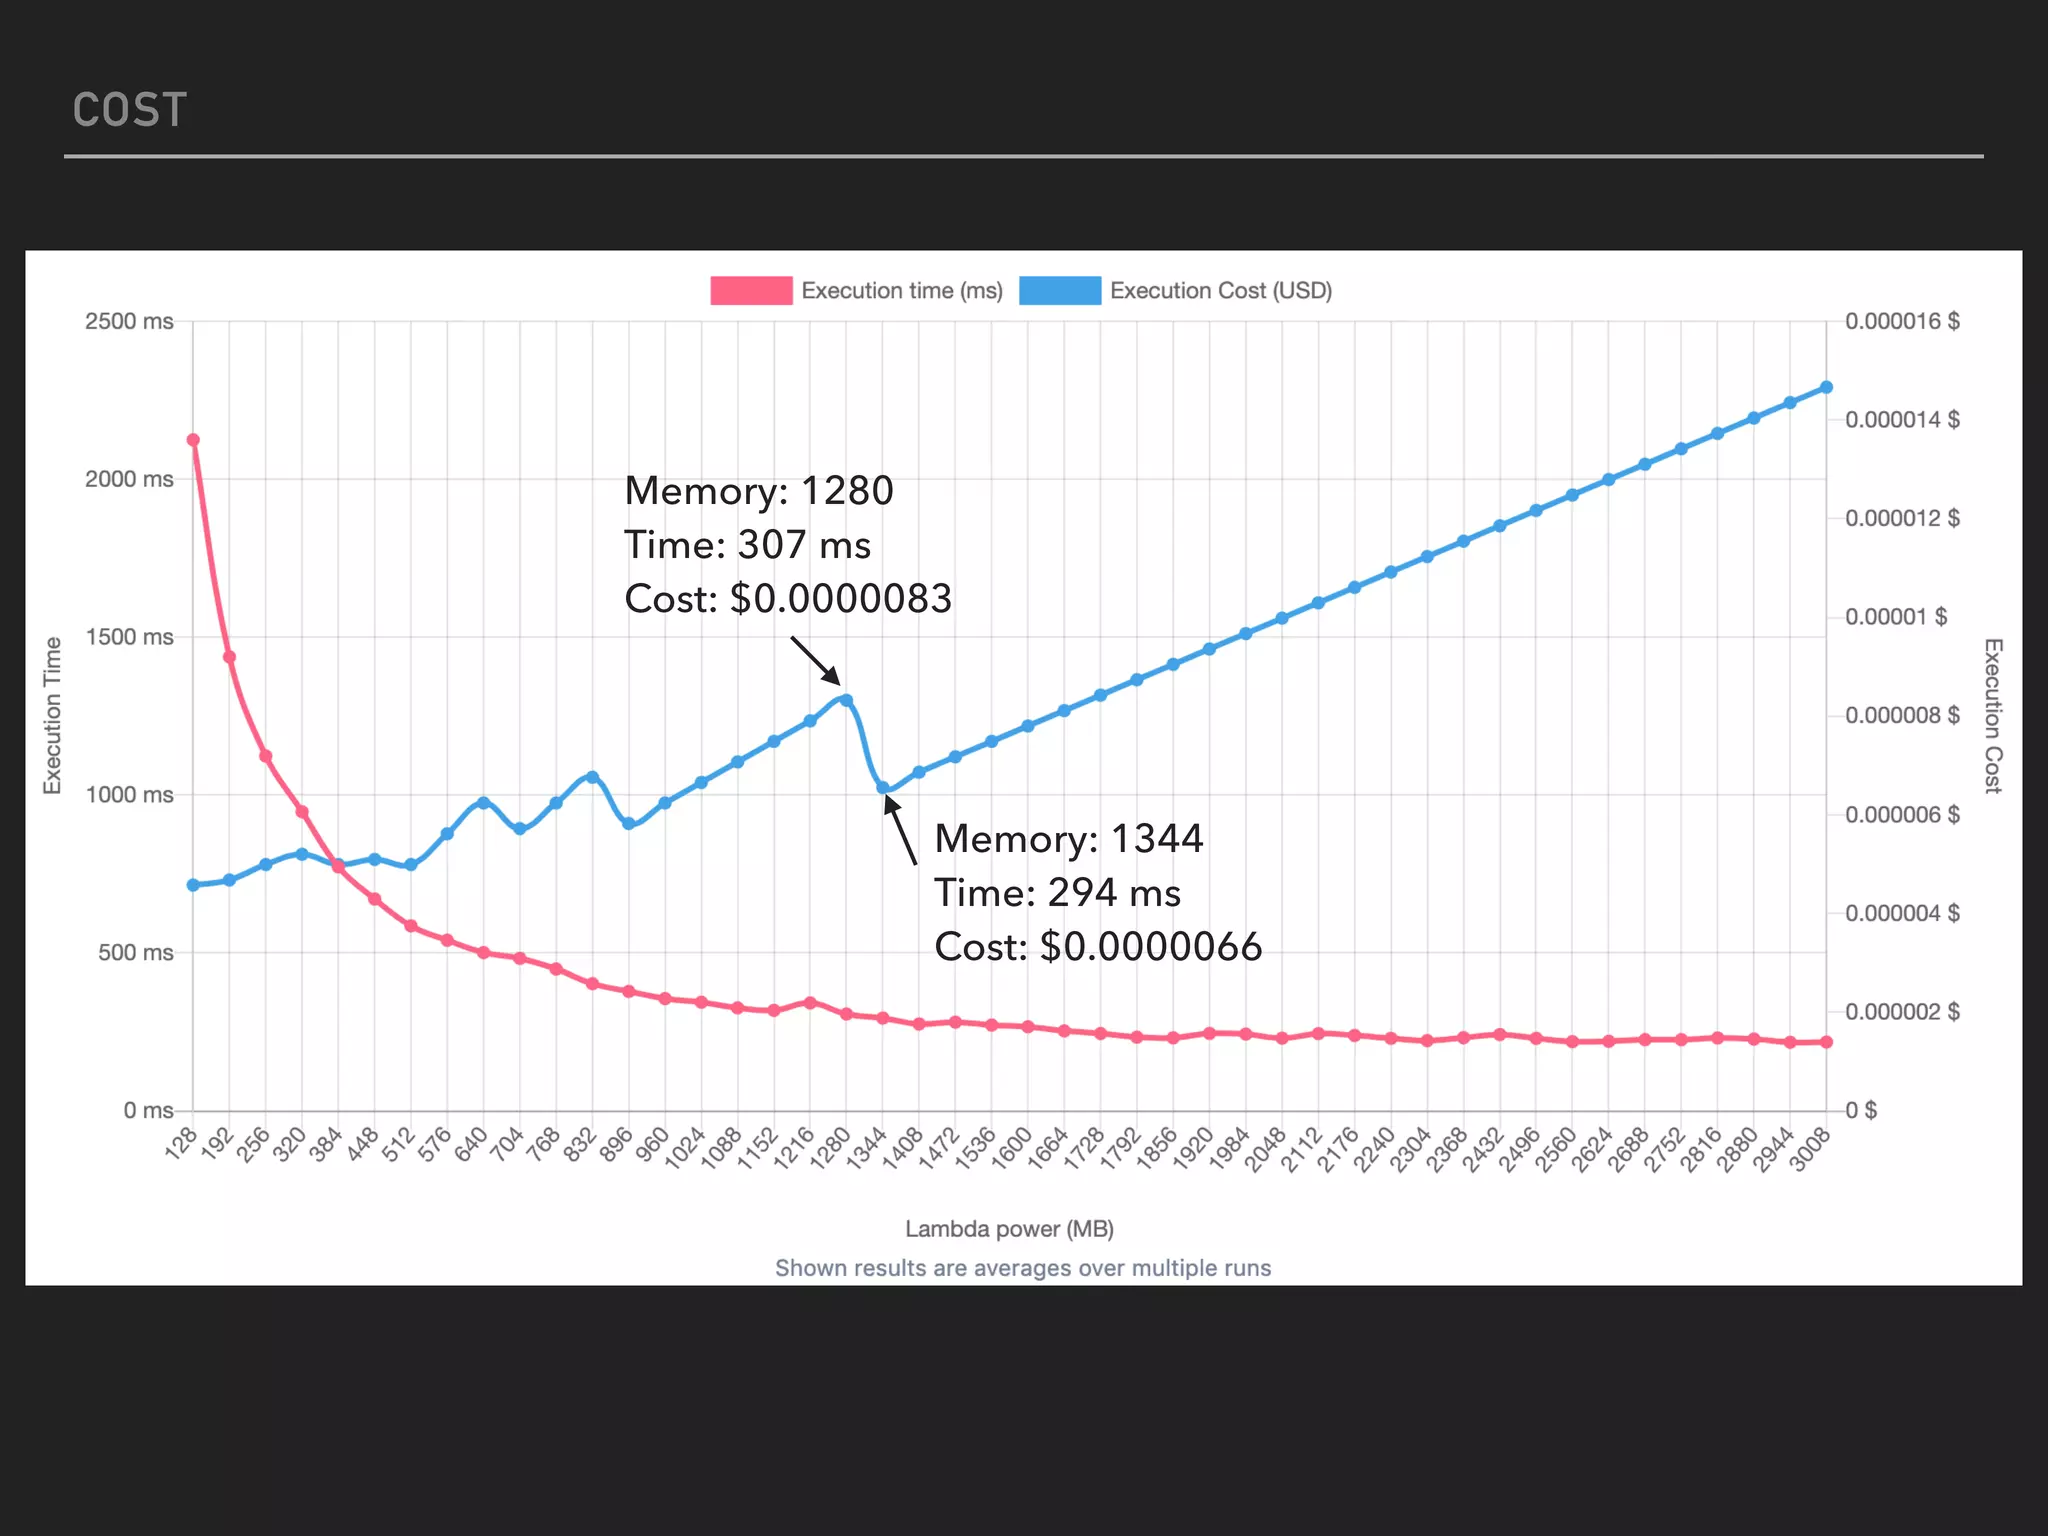The width and height of the screenshot is (2048, 1536).
Task: Select the blue cost data point at 1344 MB
Action: (x=883, y=788)
